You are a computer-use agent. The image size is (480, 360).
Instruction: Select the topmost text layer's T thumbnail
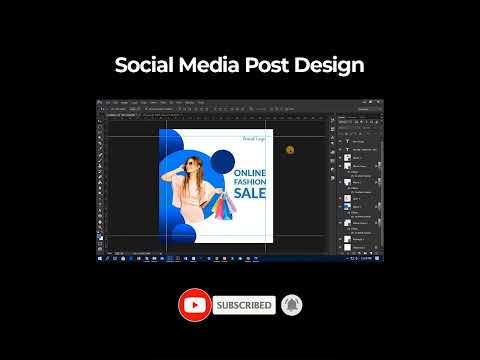(x=347, y=141)
